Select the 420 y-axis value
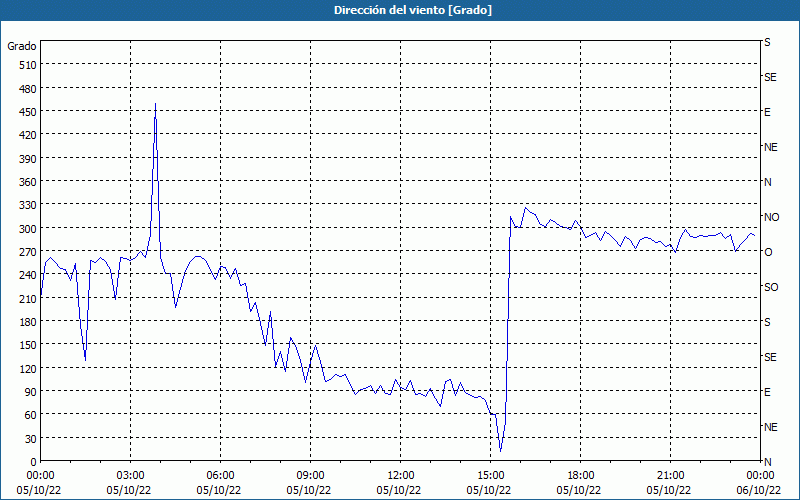This screenshot has height=500, width=800. pyautogui.click(x=29, y=135)
